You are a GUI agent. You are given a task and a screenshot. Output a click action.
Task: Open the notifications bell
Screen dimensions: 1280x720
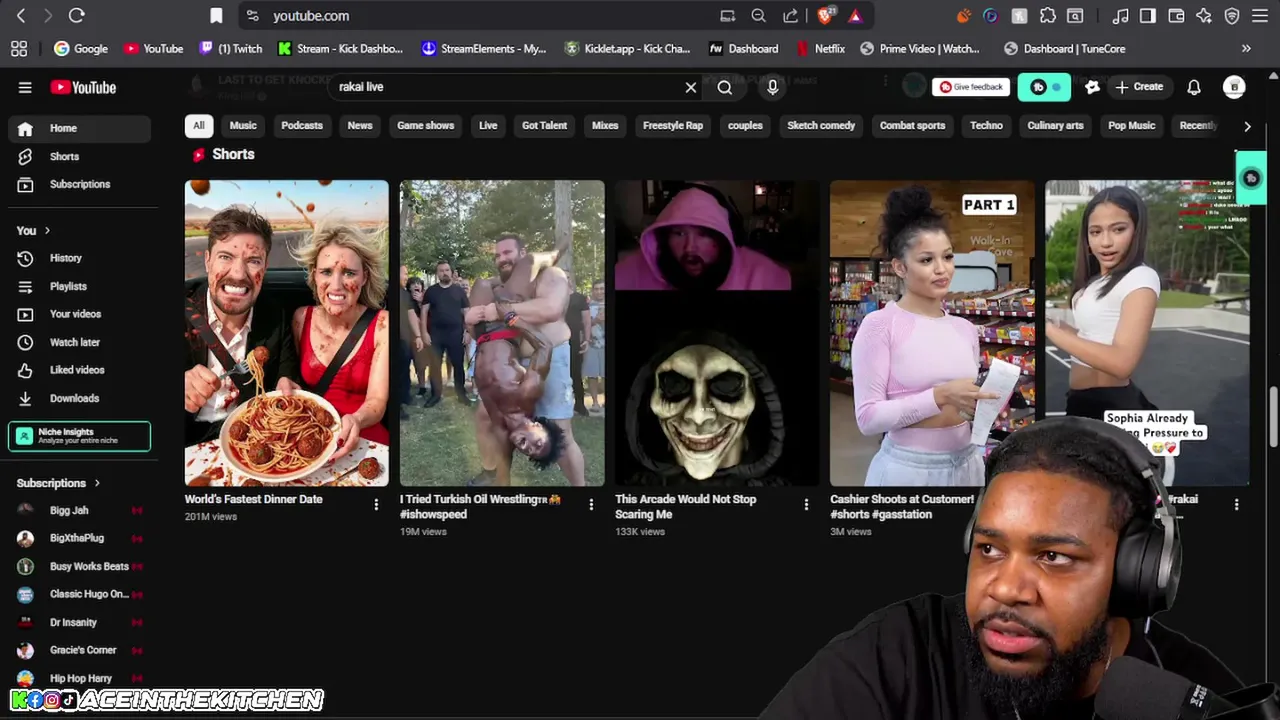tap(1194, 87)
